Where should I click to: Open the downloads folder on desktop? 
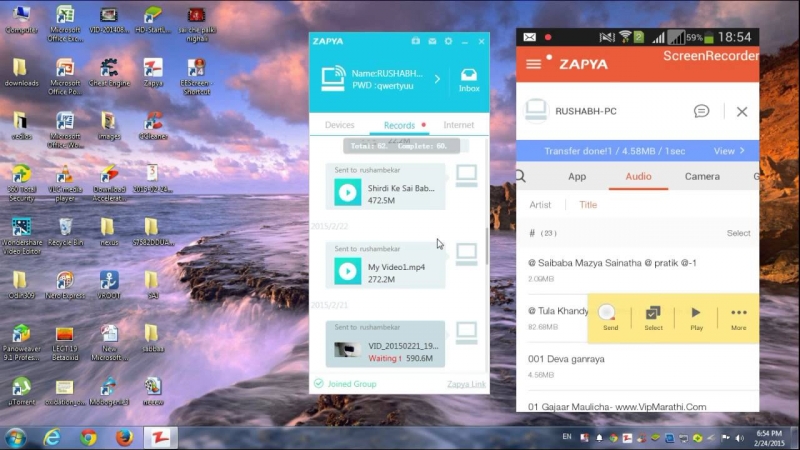point(21,72)
